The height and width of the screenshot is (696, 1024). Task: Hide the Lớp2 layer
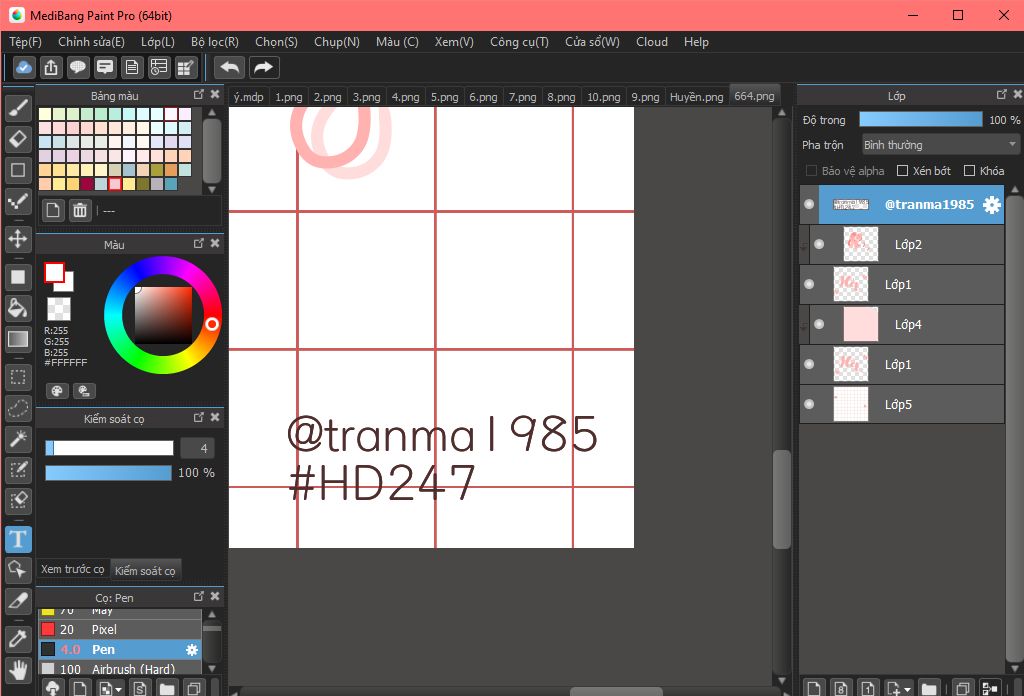819,244
